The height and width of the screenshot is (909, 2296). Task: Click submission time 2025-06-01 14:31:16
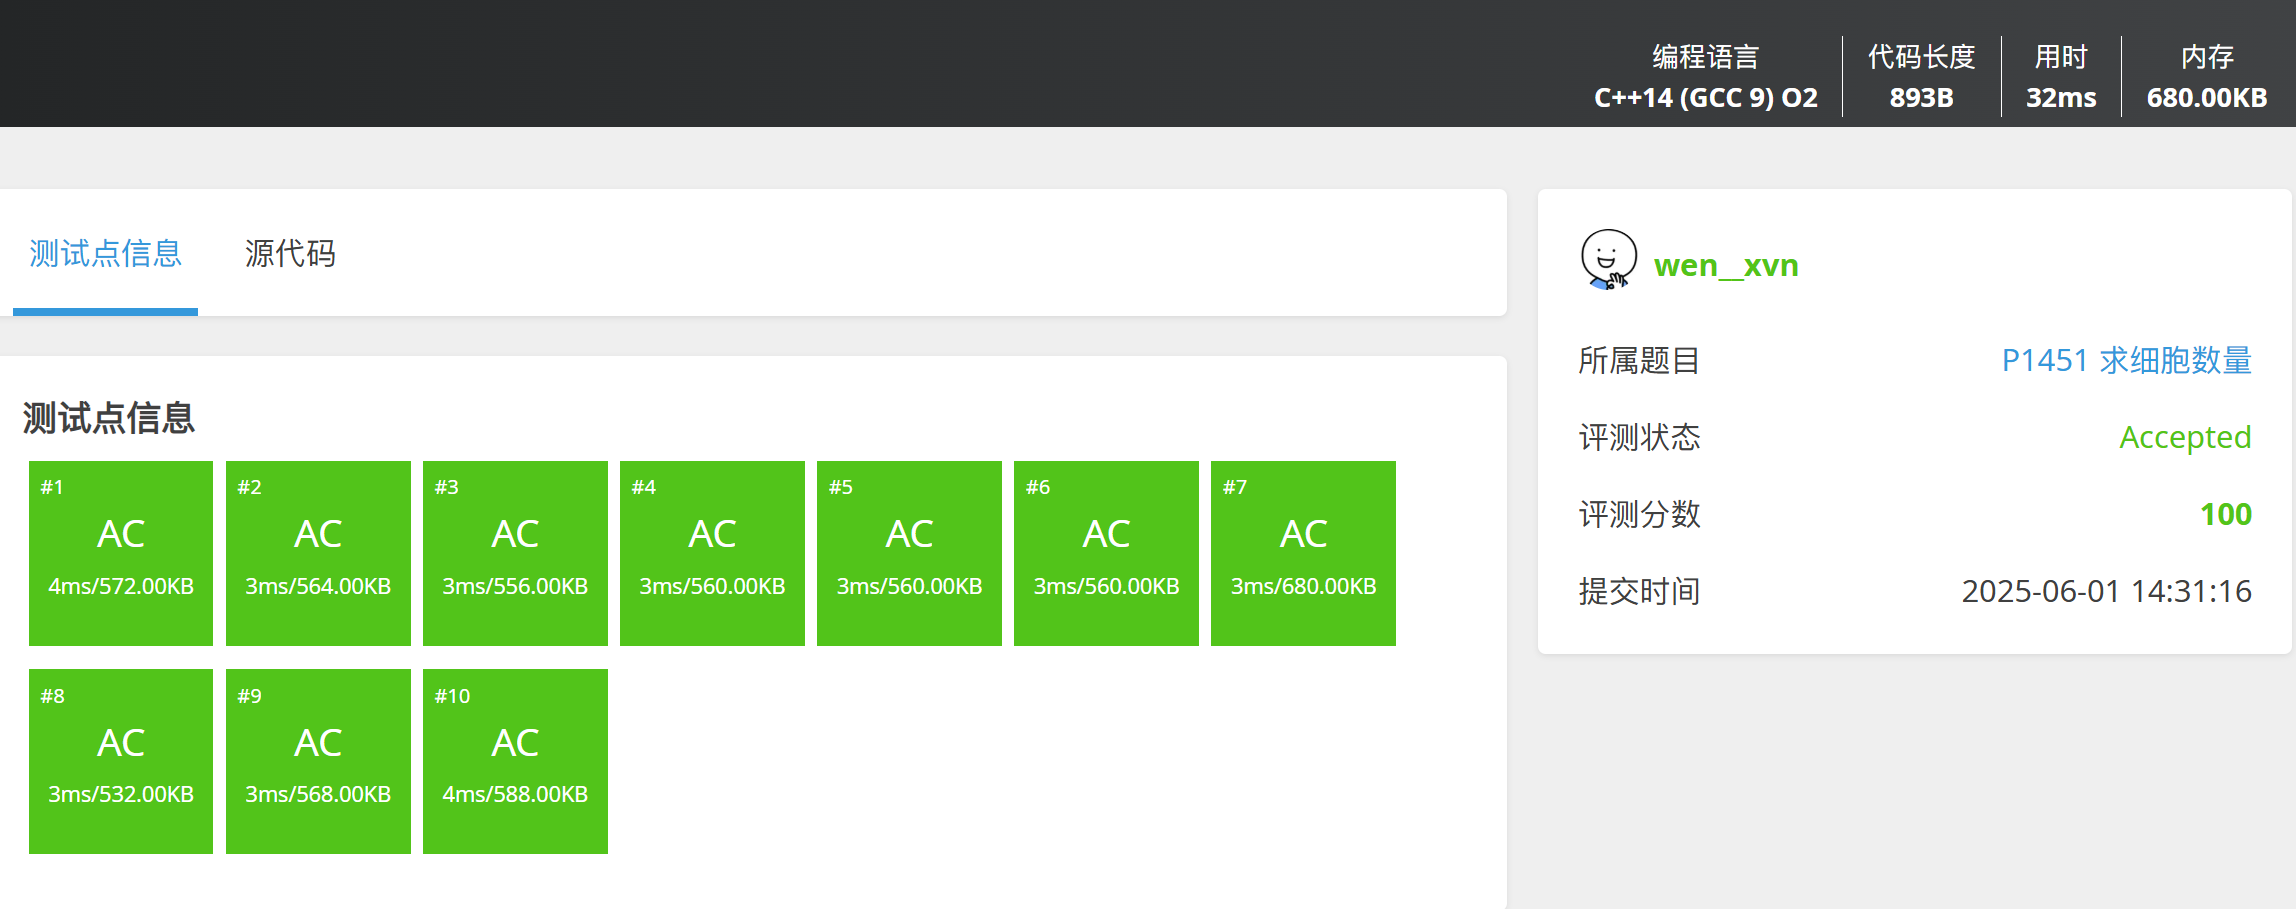click(2106, 591)
